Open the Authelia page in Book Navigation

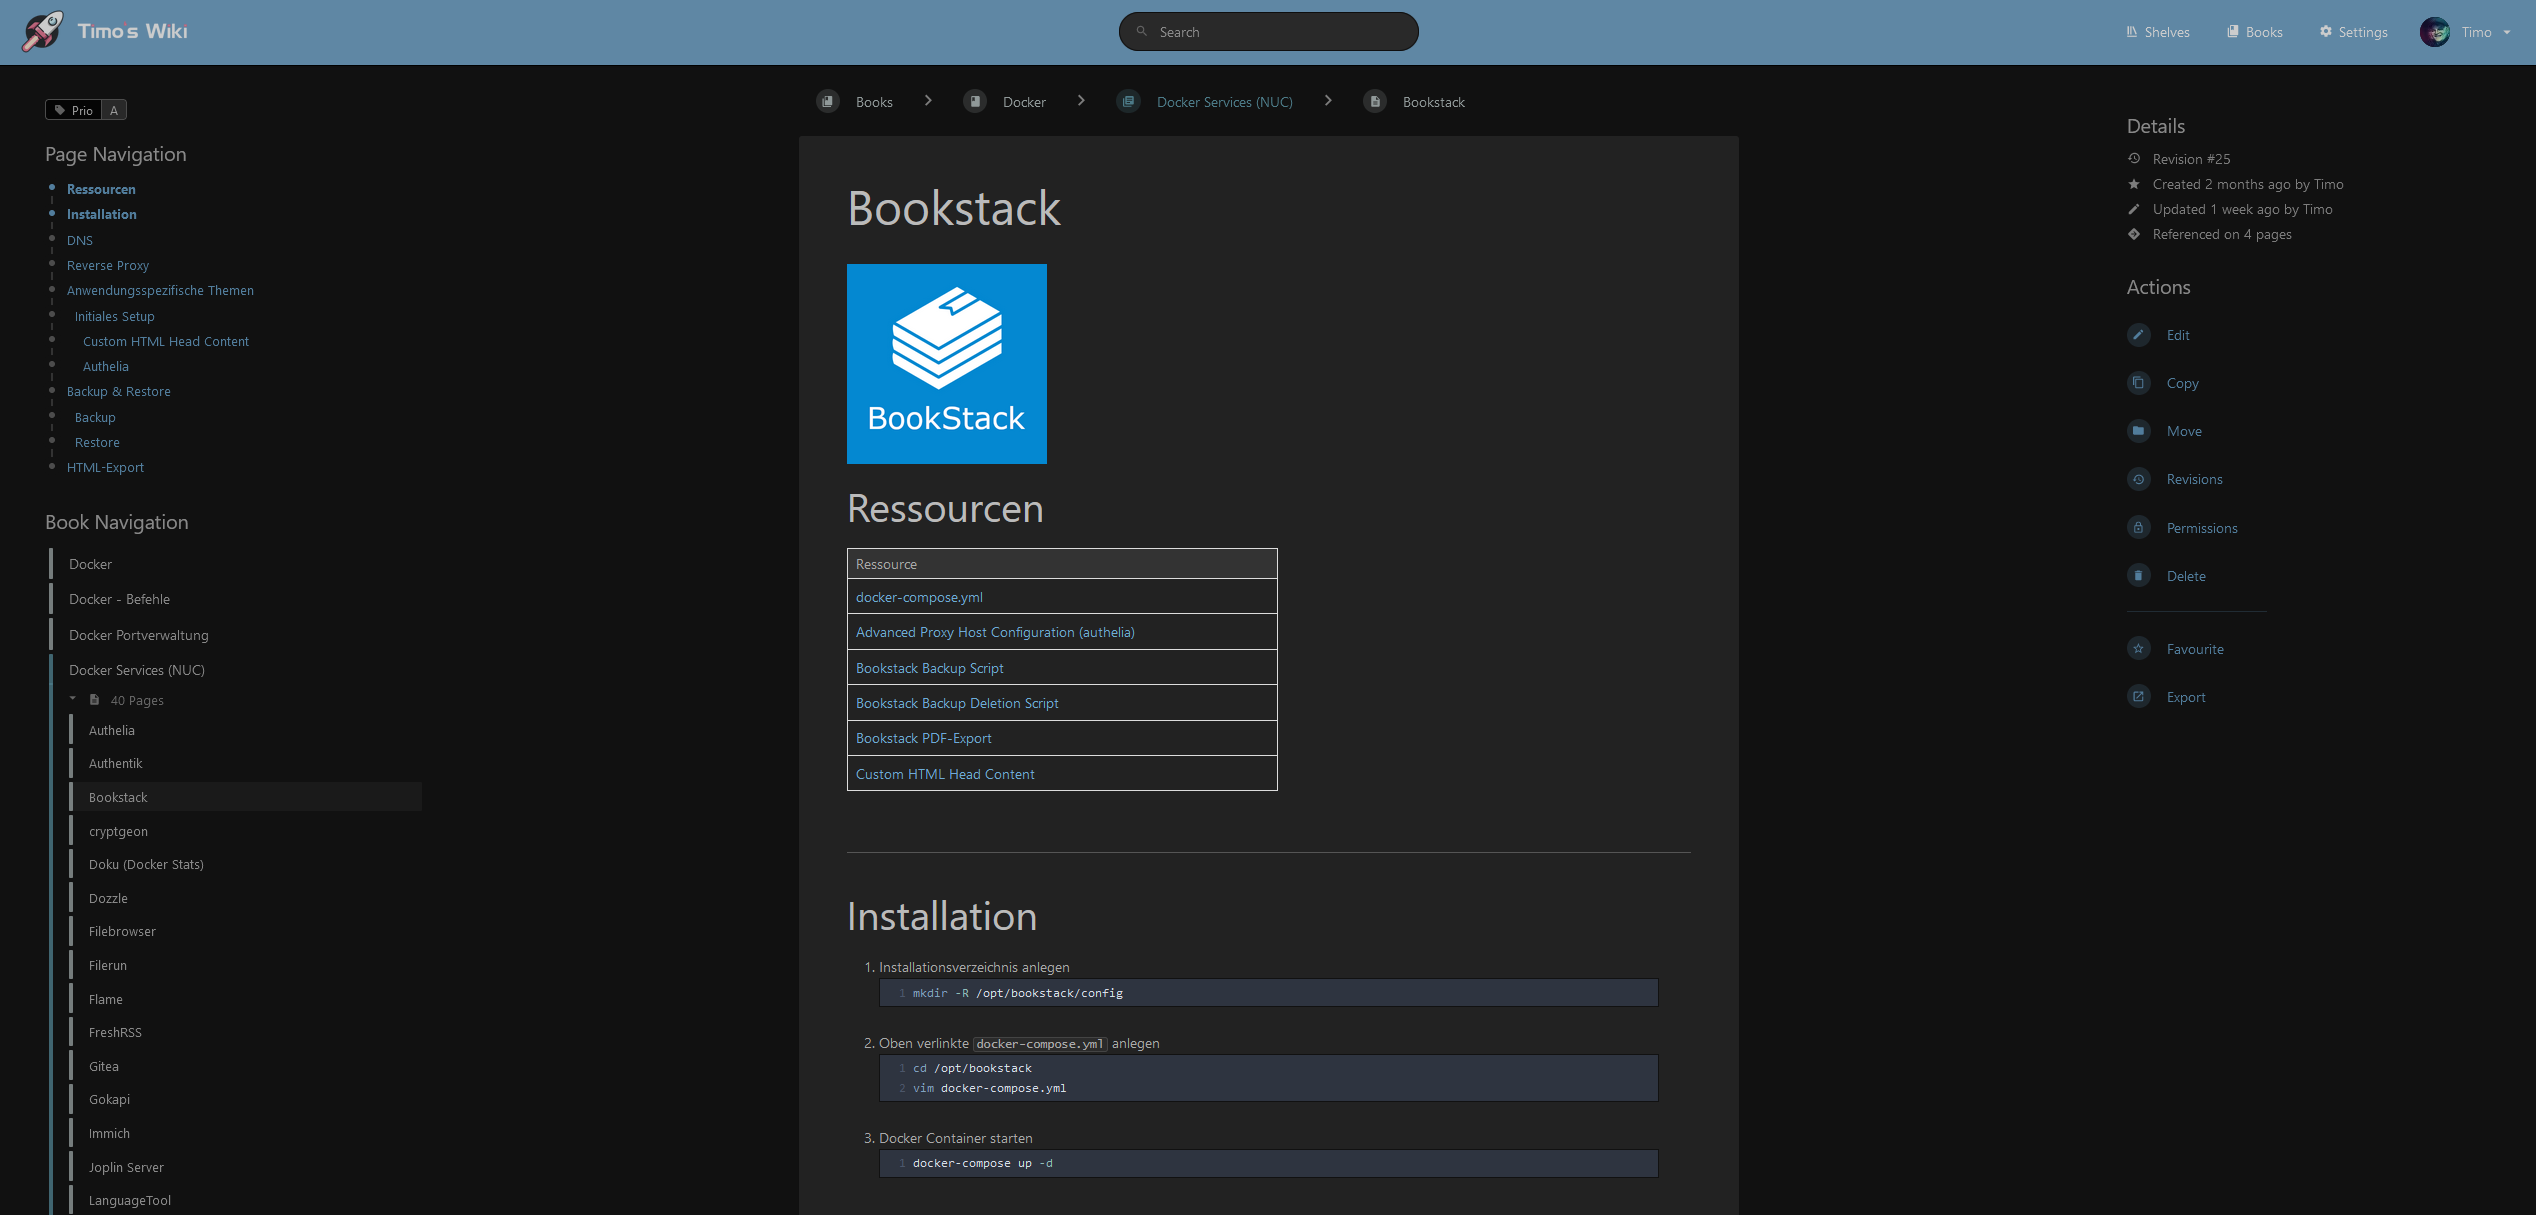111,730
